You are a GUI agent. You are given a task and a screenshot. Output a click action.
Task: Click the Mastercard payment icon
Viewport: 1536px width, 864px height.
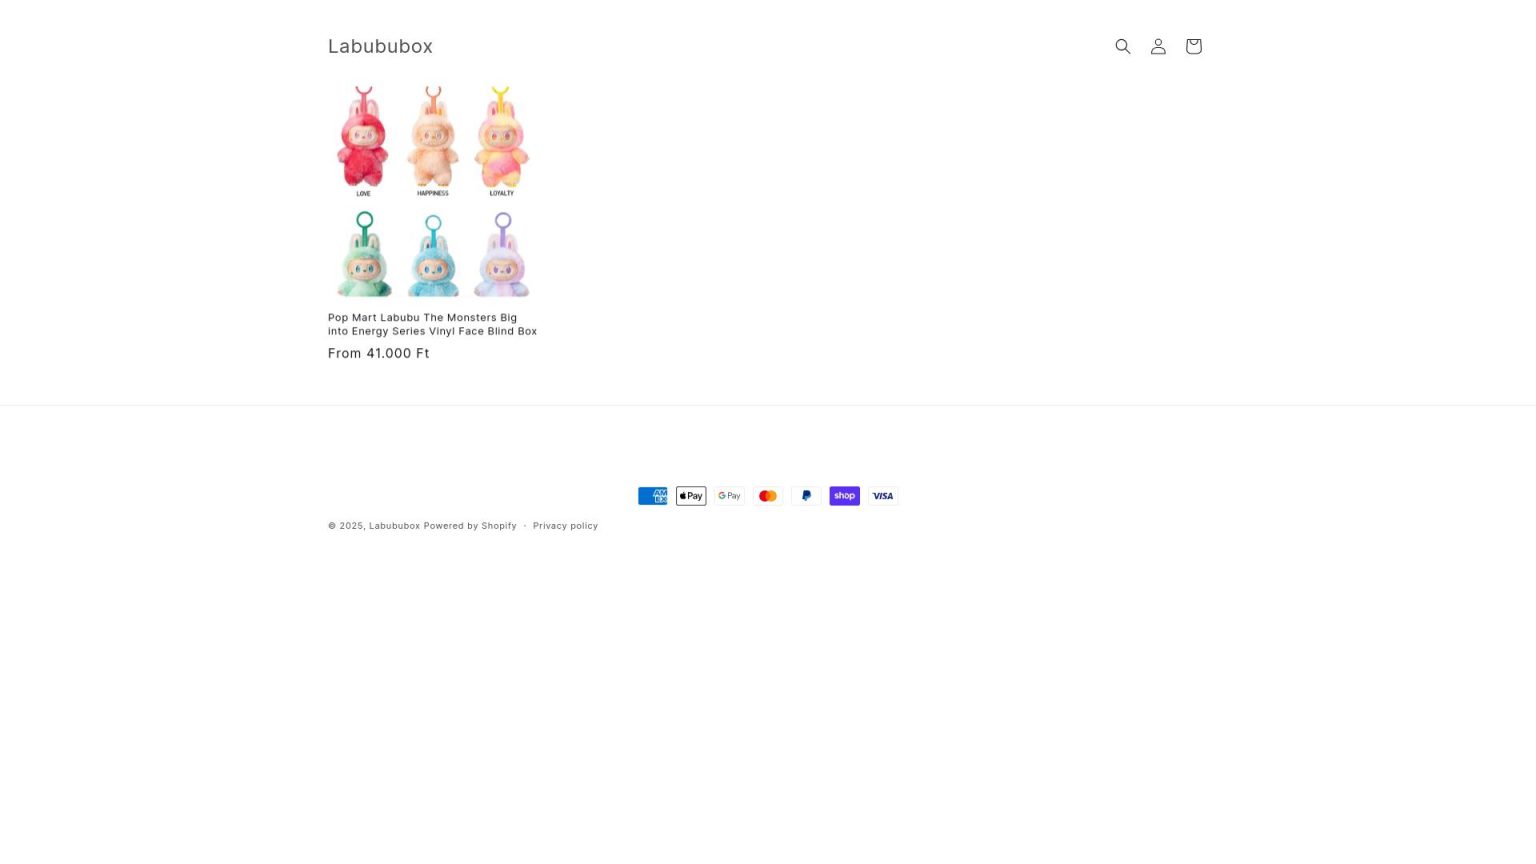coord(768,496)
